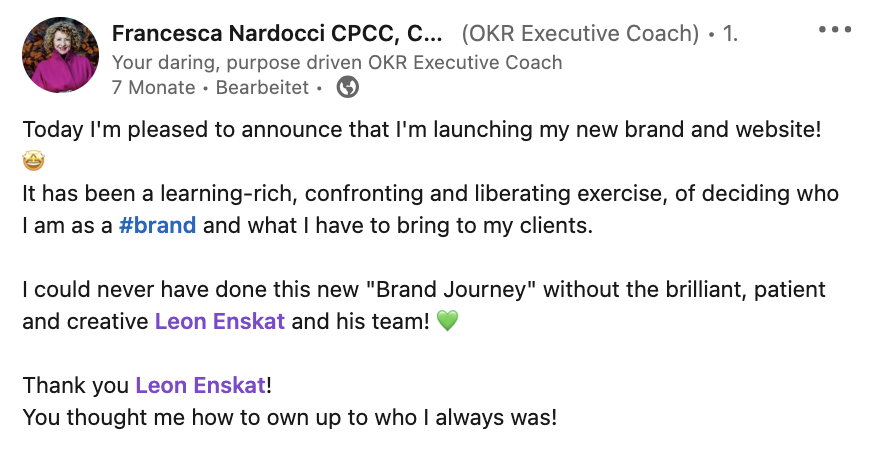Click the 'and what I have to bring' text

pos(397,225)
